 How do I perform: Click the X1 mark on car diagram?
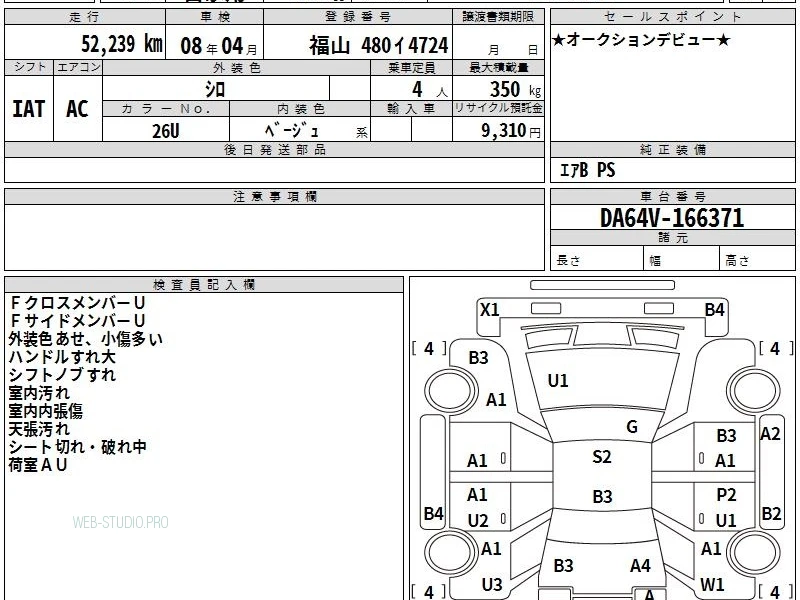[489, 310]
